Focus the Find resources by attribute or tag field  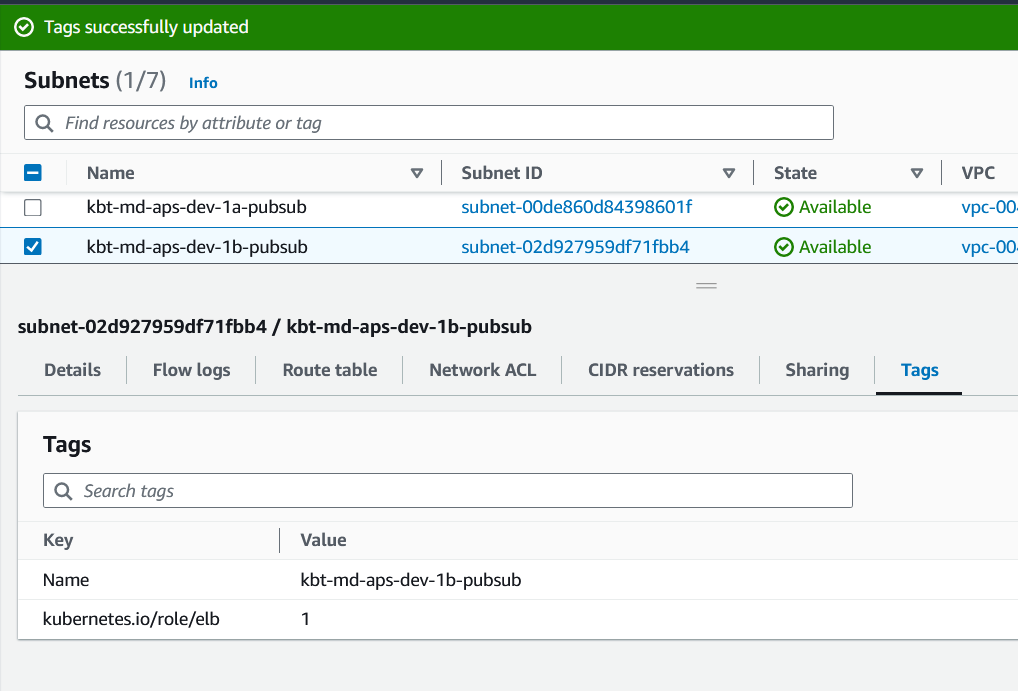point(428,123)
